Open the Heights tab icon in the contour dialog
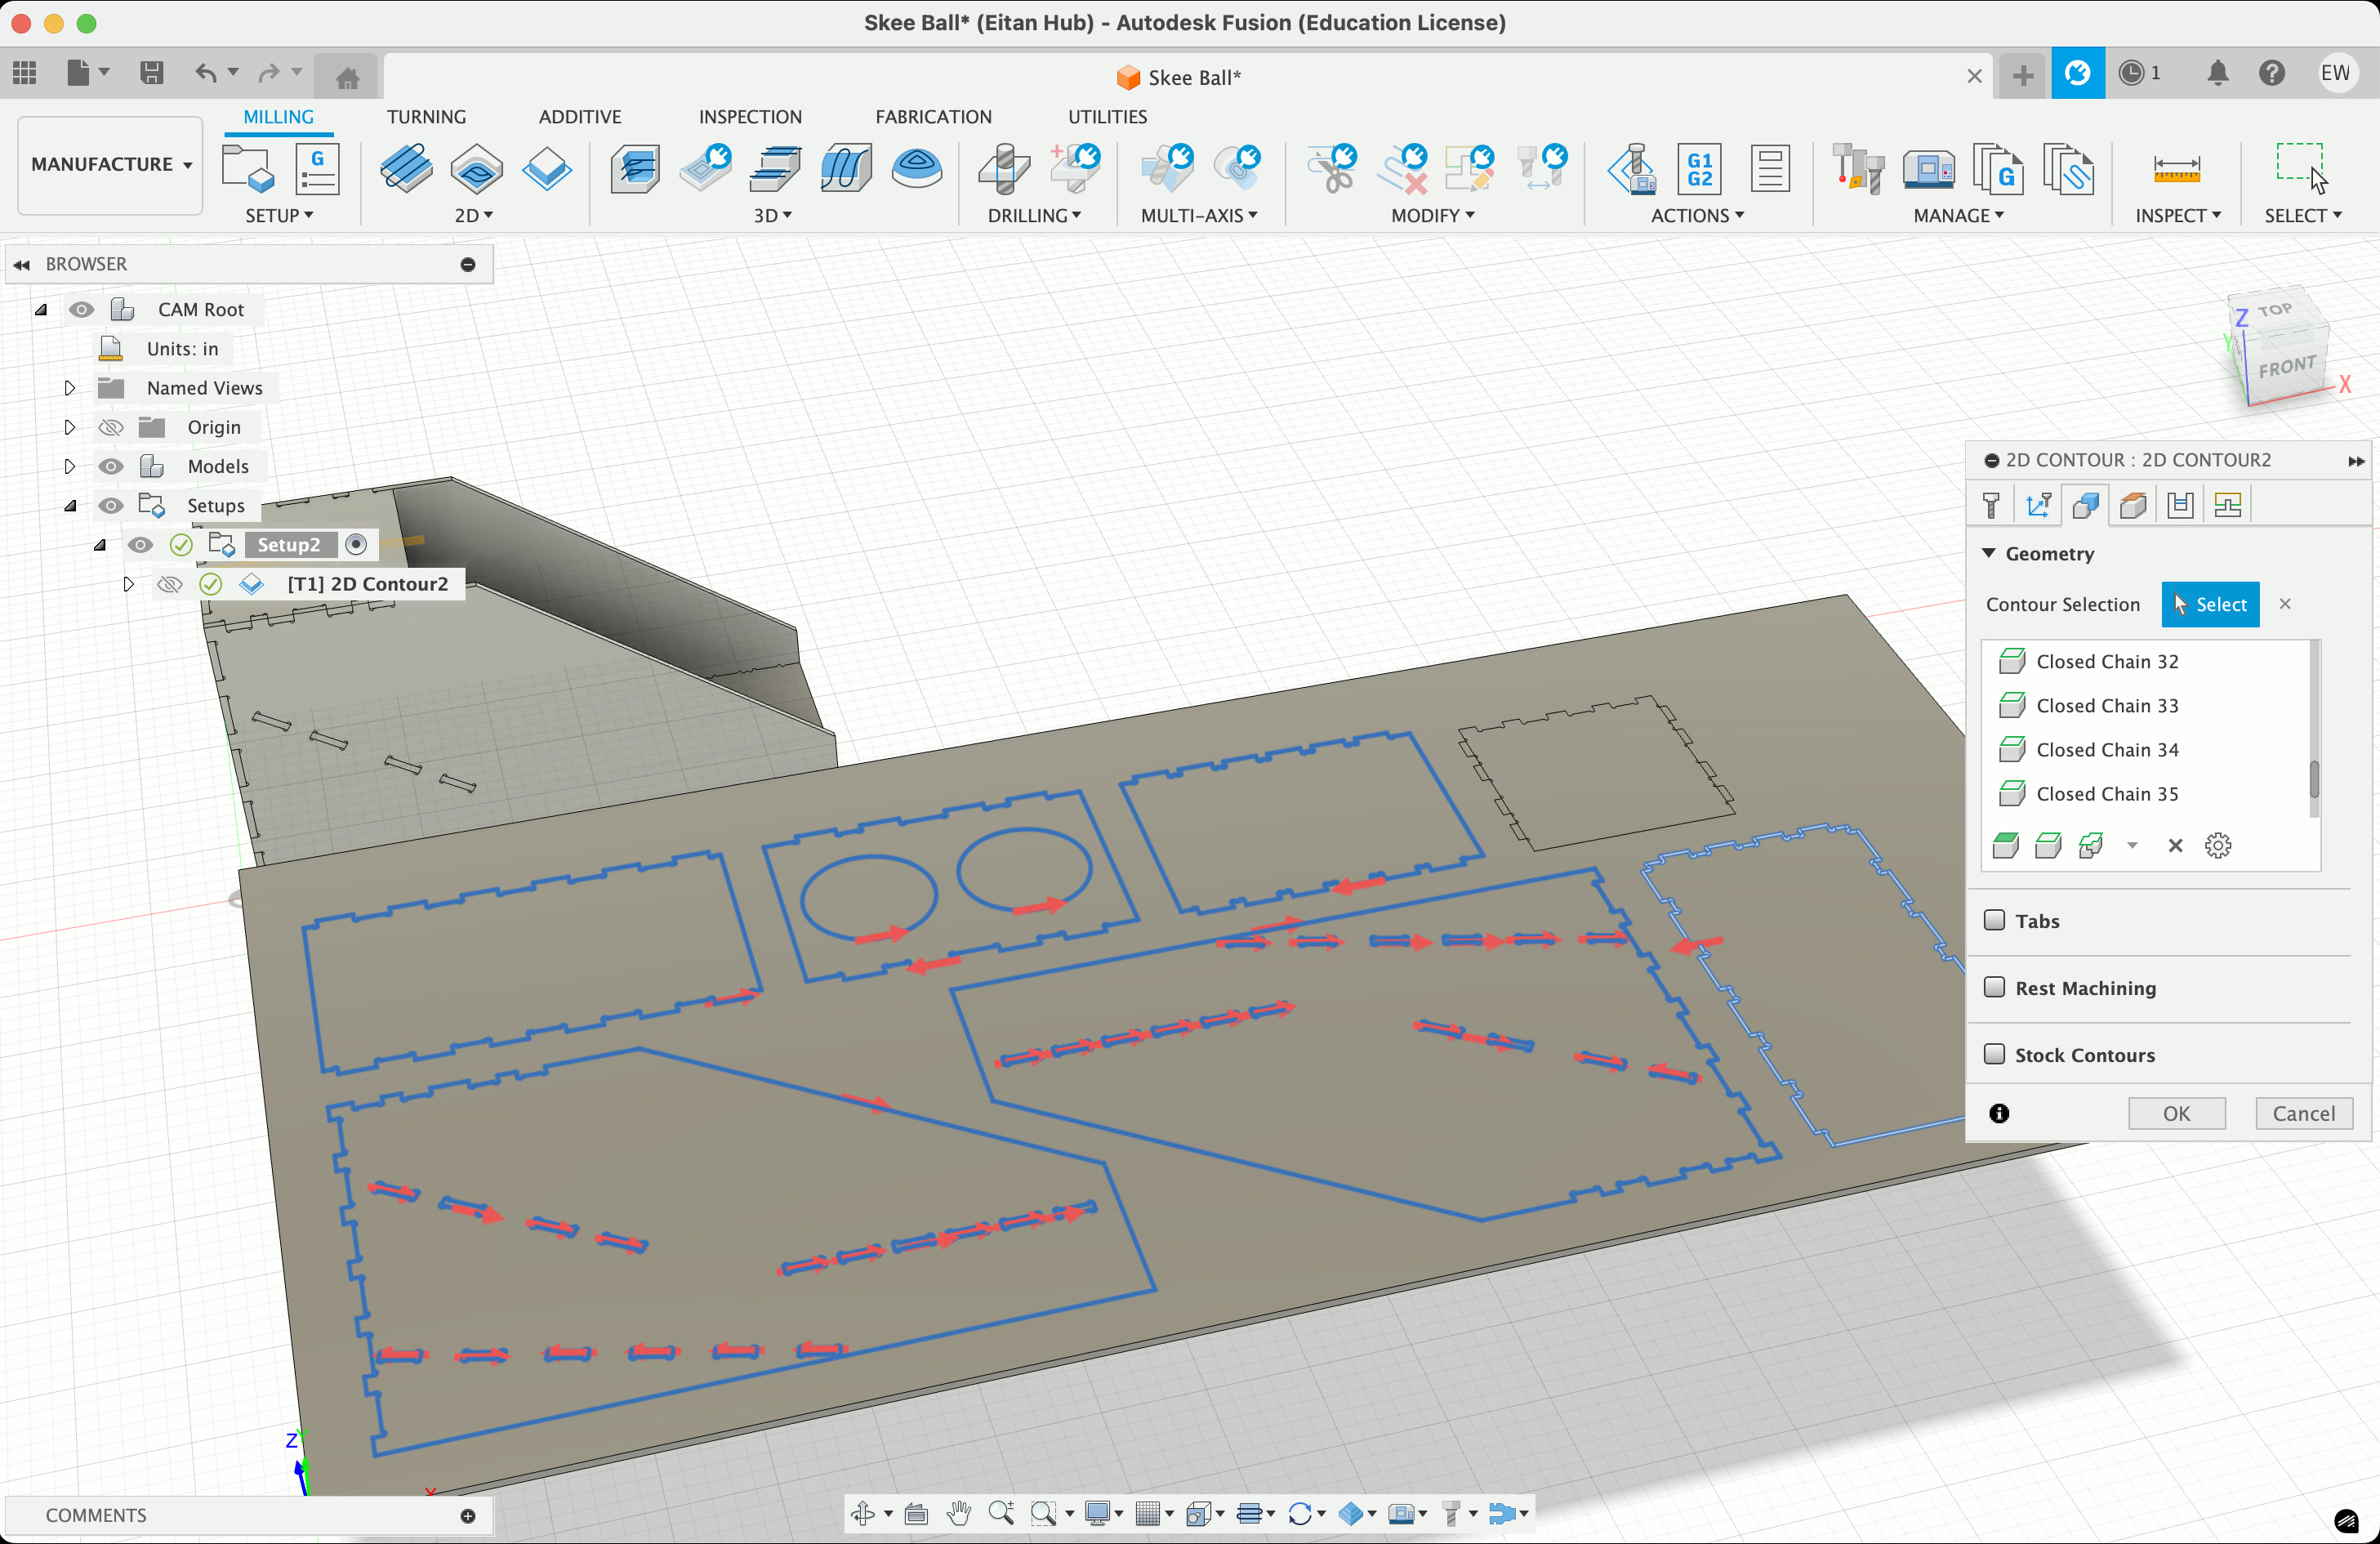 pos(2132,505)
